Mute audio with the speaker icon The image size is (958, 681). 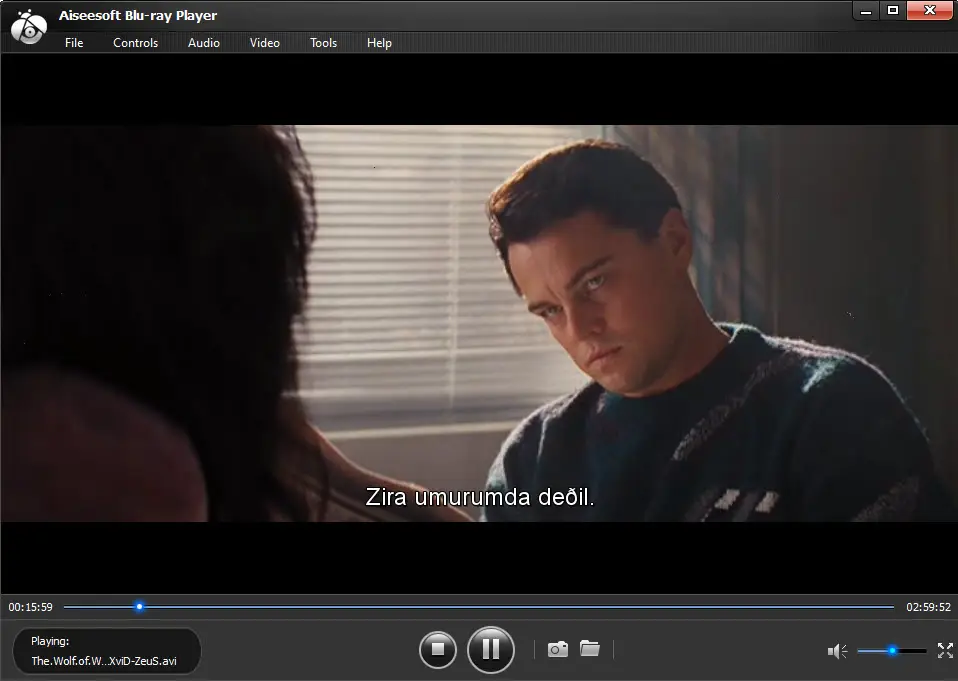point(837,651)
